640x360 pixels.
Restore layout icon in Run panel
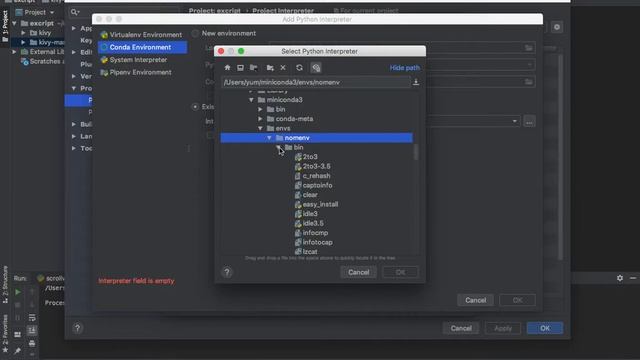coord(18,334)
